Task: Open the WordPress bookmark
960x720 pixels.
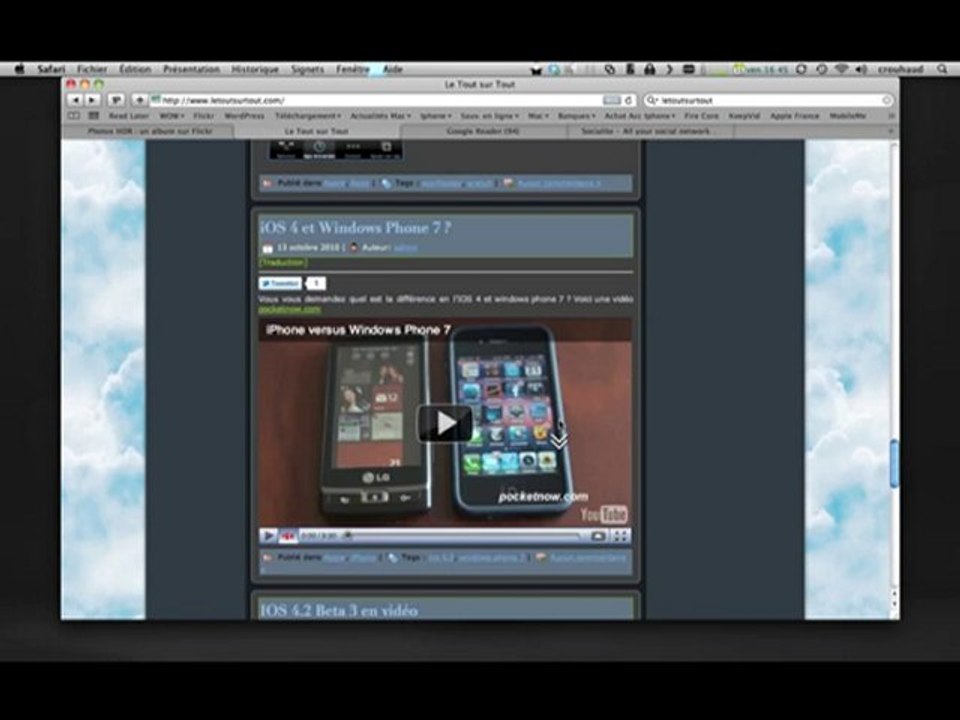Action: [244, 115]
